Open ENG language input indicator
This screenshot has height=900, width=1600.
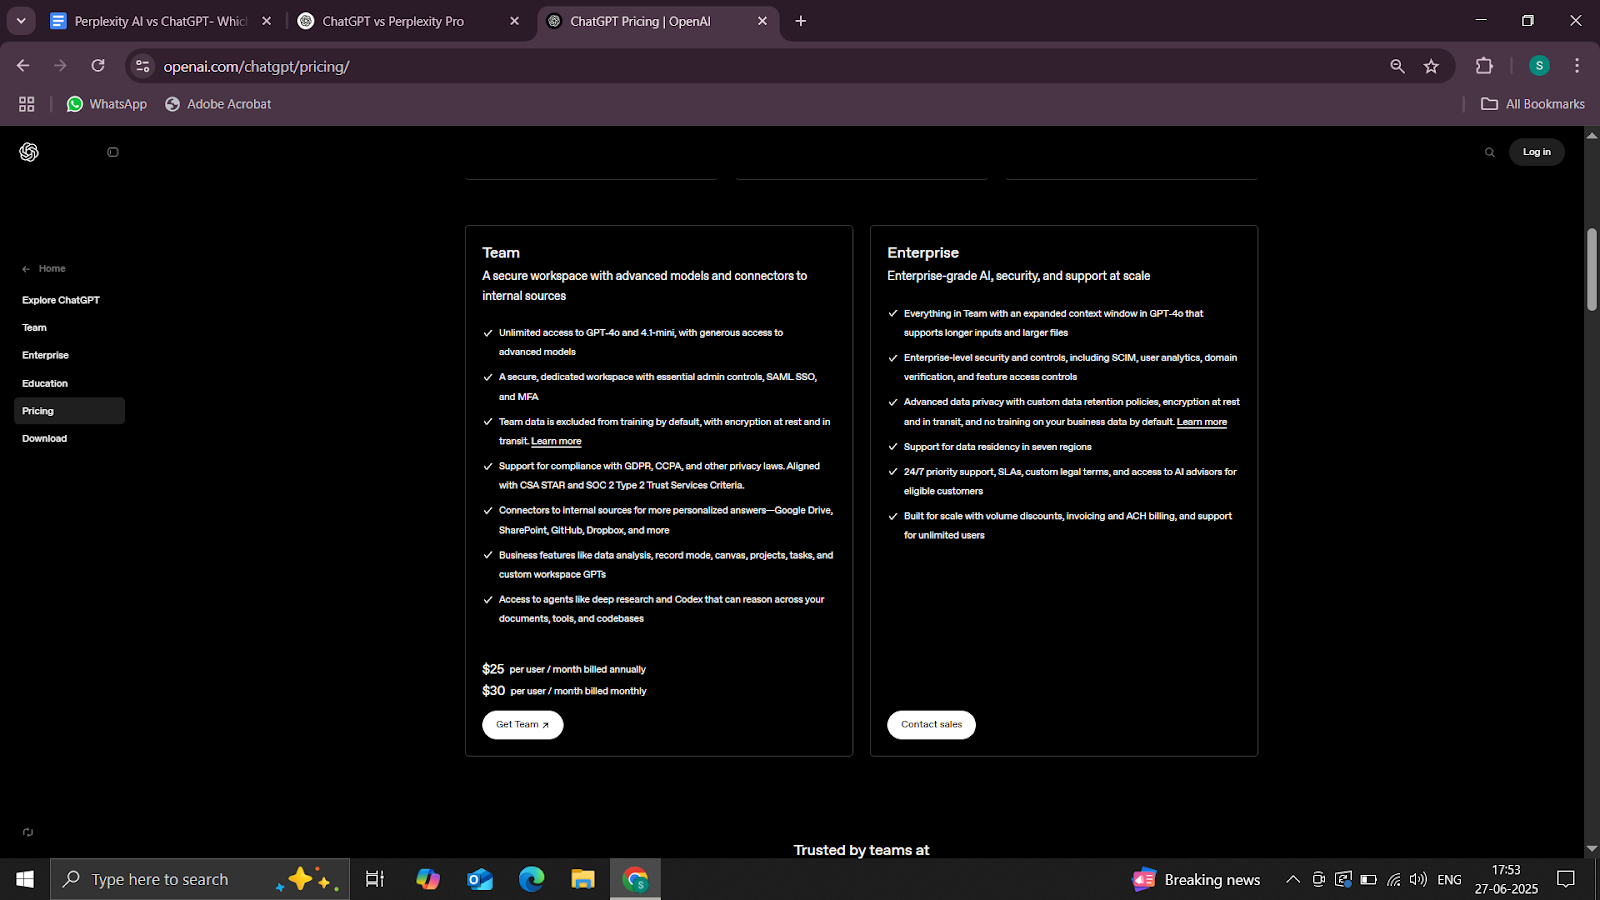[1449, 879]
